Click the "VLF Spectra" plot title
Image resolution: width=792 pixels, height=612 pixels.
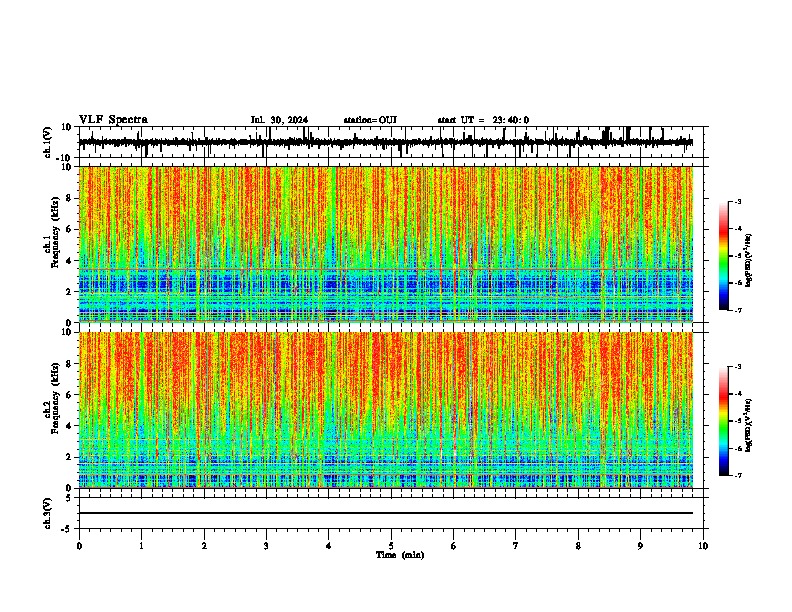pos(113,120)
